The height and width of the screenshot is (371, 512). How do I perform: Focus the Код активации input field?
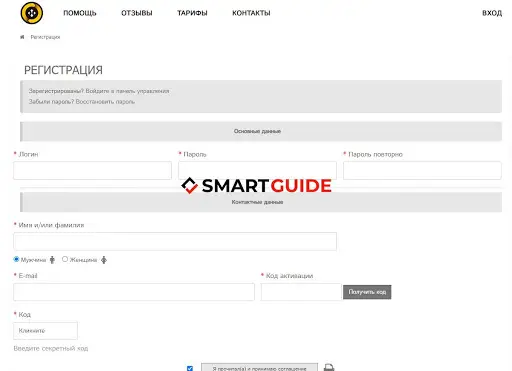click(x=301, y=292)
